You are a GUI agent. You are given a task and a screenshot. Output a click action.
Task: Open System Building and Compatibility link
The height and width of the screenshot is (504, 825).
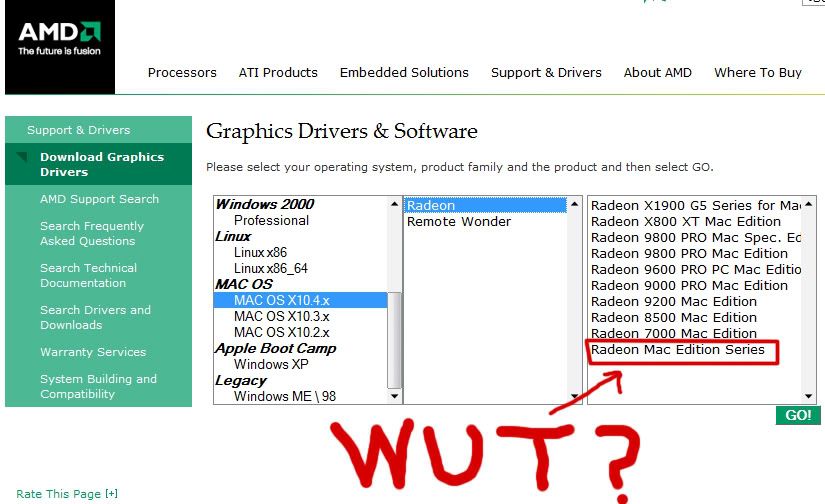pyautogui.click(x=98, y=386)
